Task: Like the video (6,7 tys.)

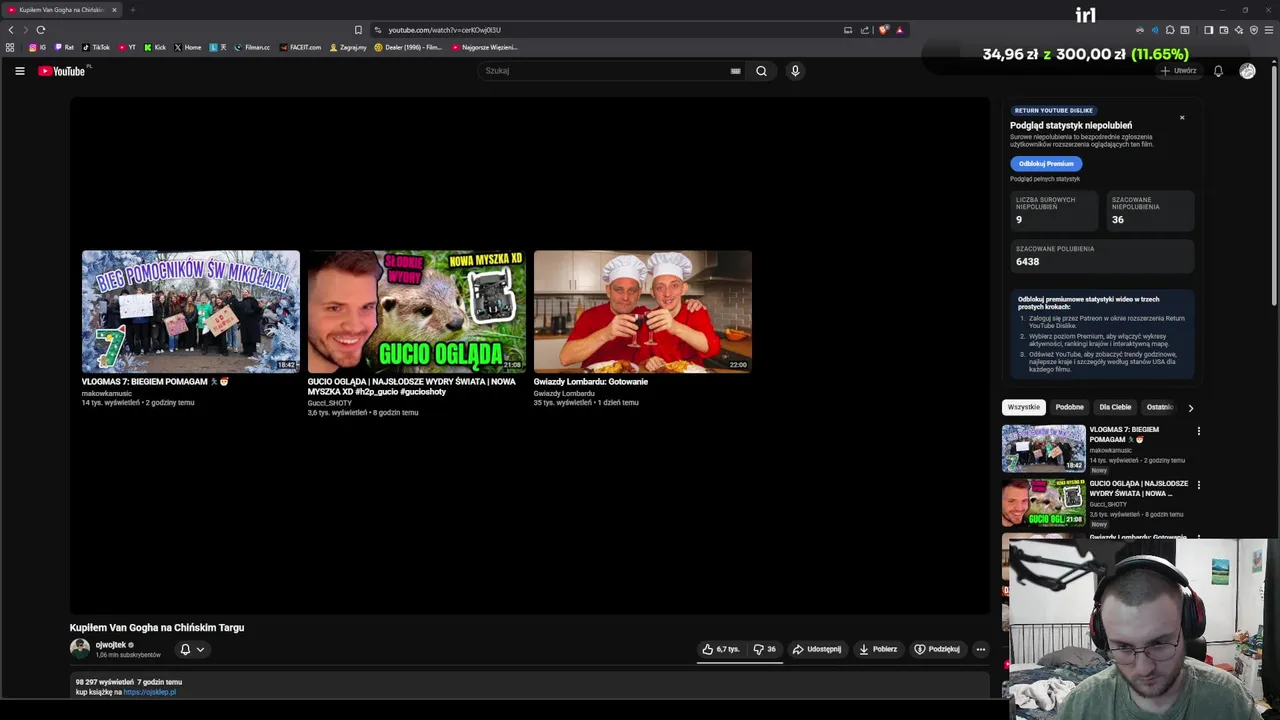Action: click(x=720, y=649)
